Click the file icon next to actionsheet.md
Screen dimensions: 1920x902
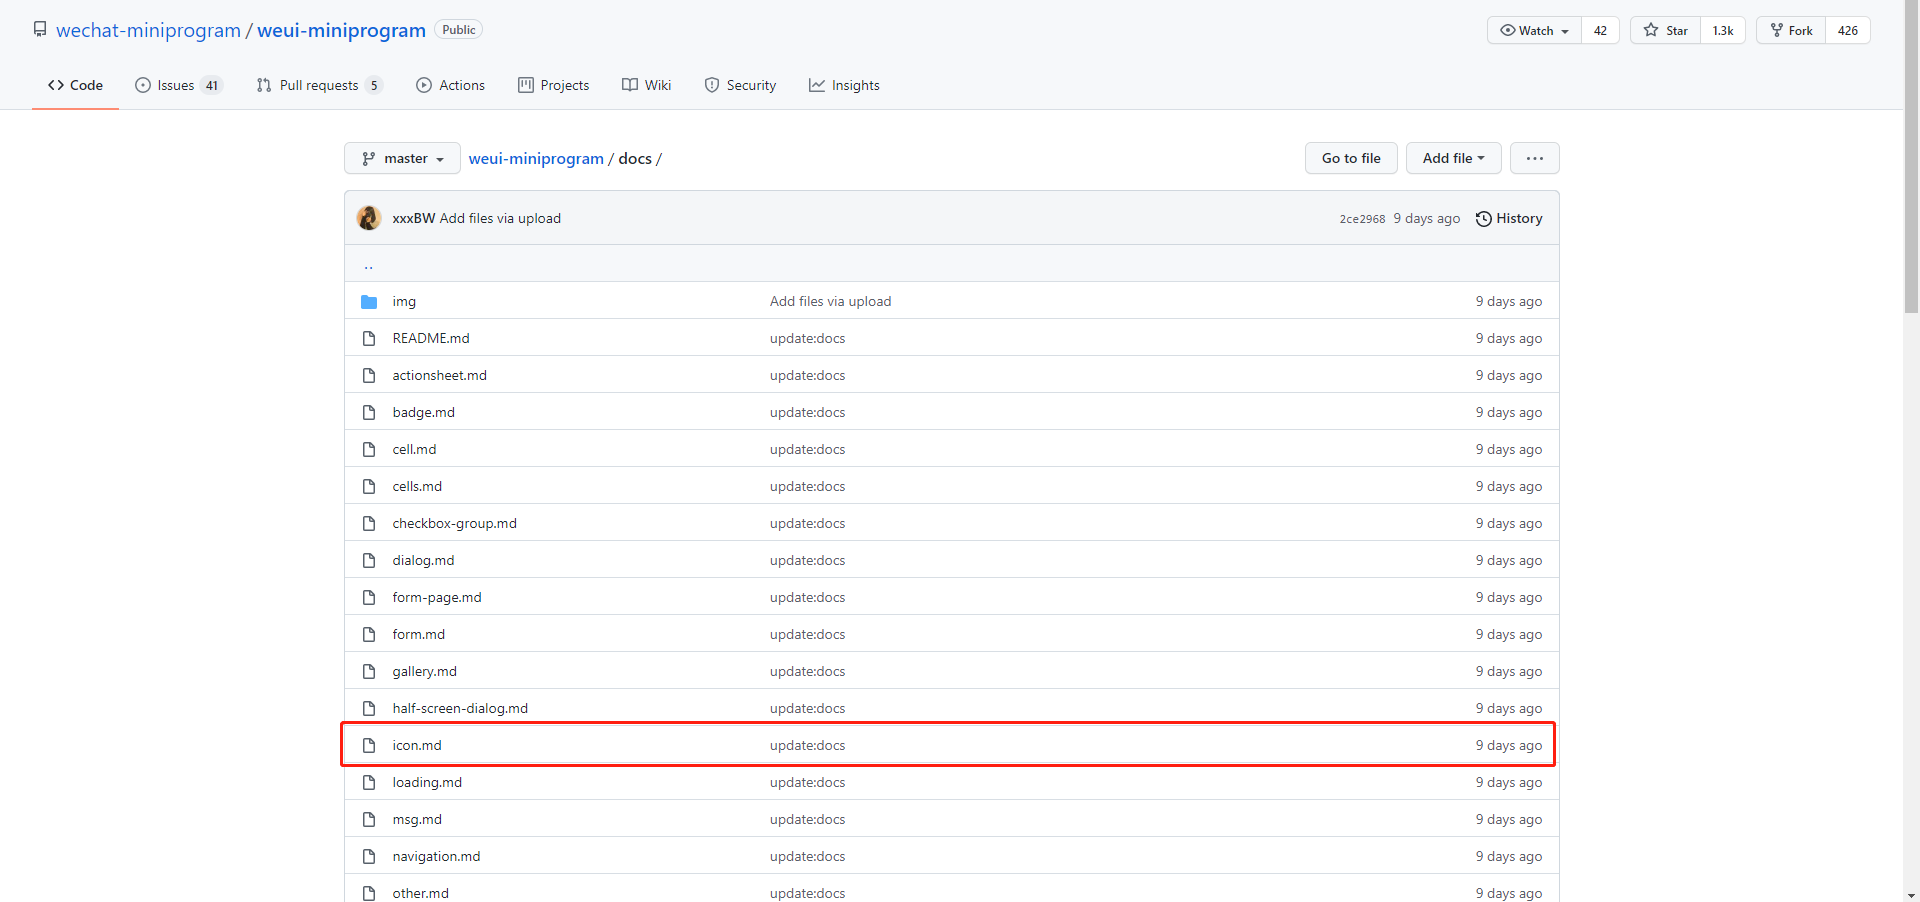click(x=369, y=375)
